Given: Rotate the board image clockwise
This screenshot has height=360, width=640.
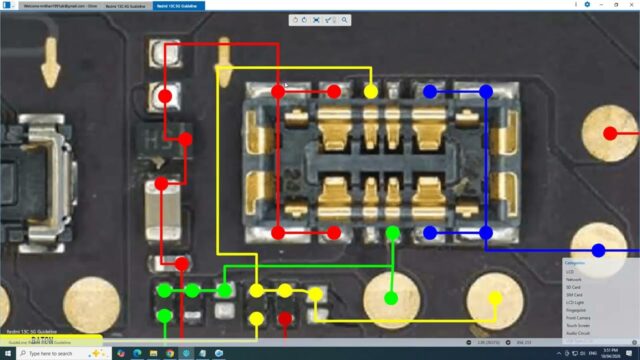Looking at the screenshot, I should coord(304,20).
